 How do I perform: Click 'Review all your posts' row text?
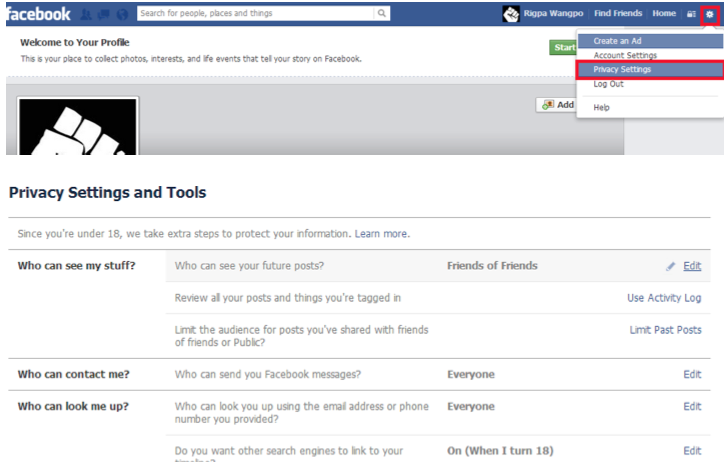click(288, 298)
